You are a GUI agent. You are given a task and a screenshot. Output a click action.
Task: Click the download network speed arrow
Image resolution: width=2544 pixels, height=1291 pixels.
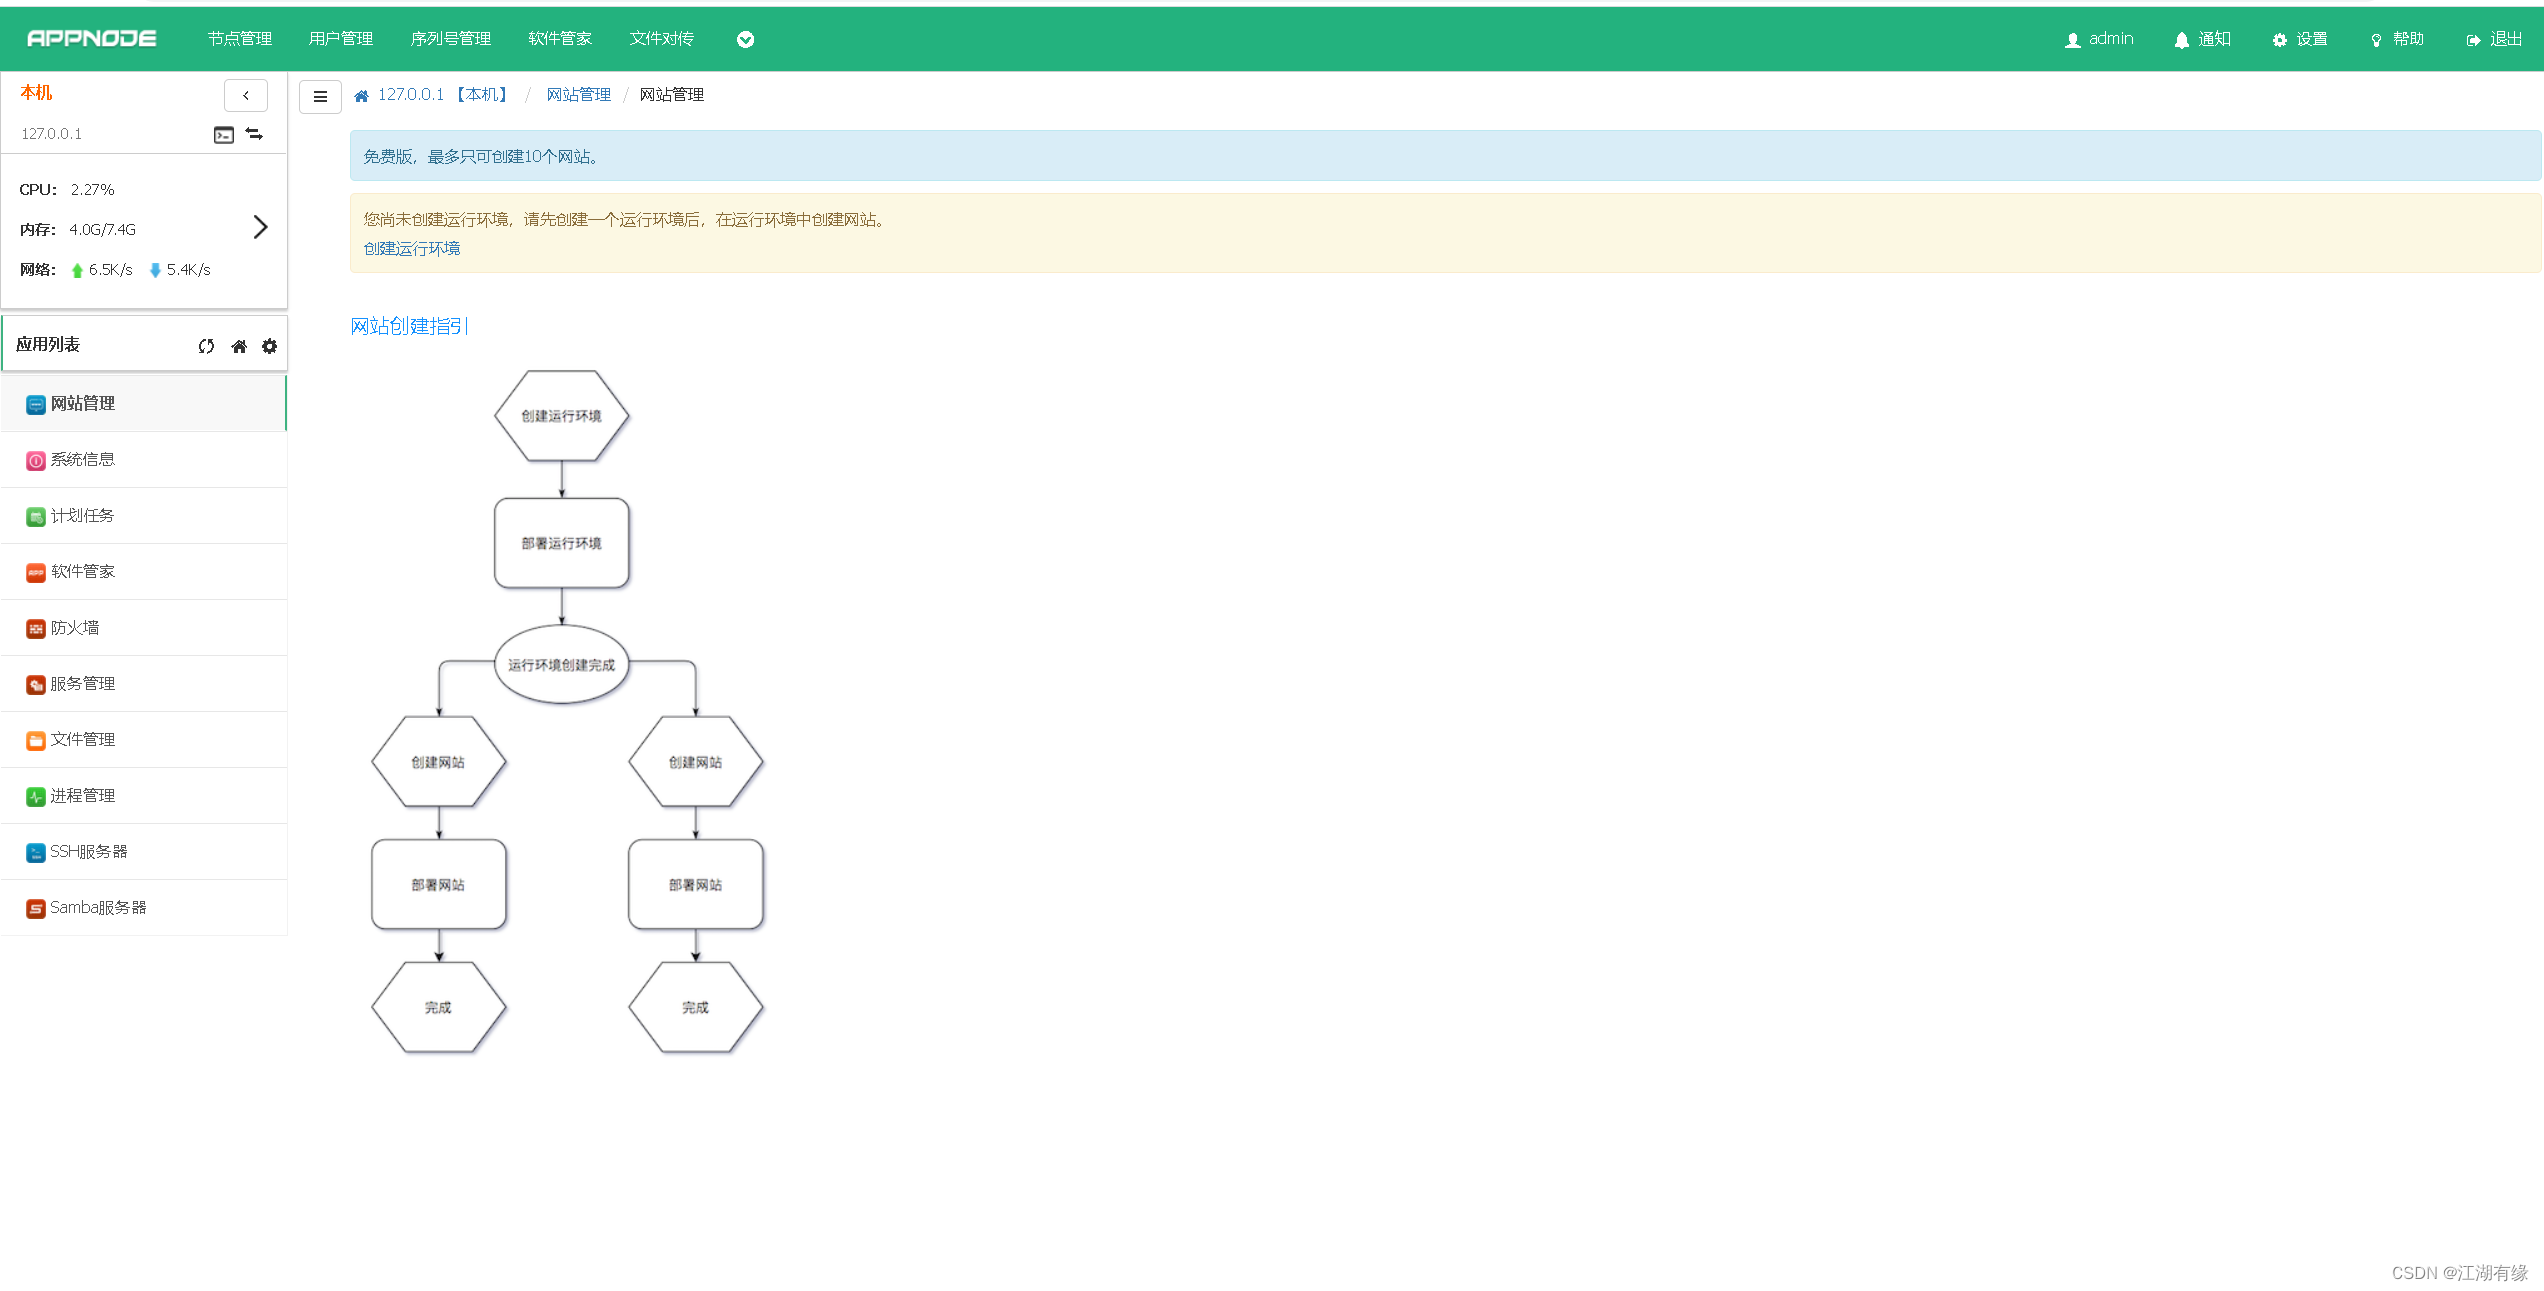155,270
